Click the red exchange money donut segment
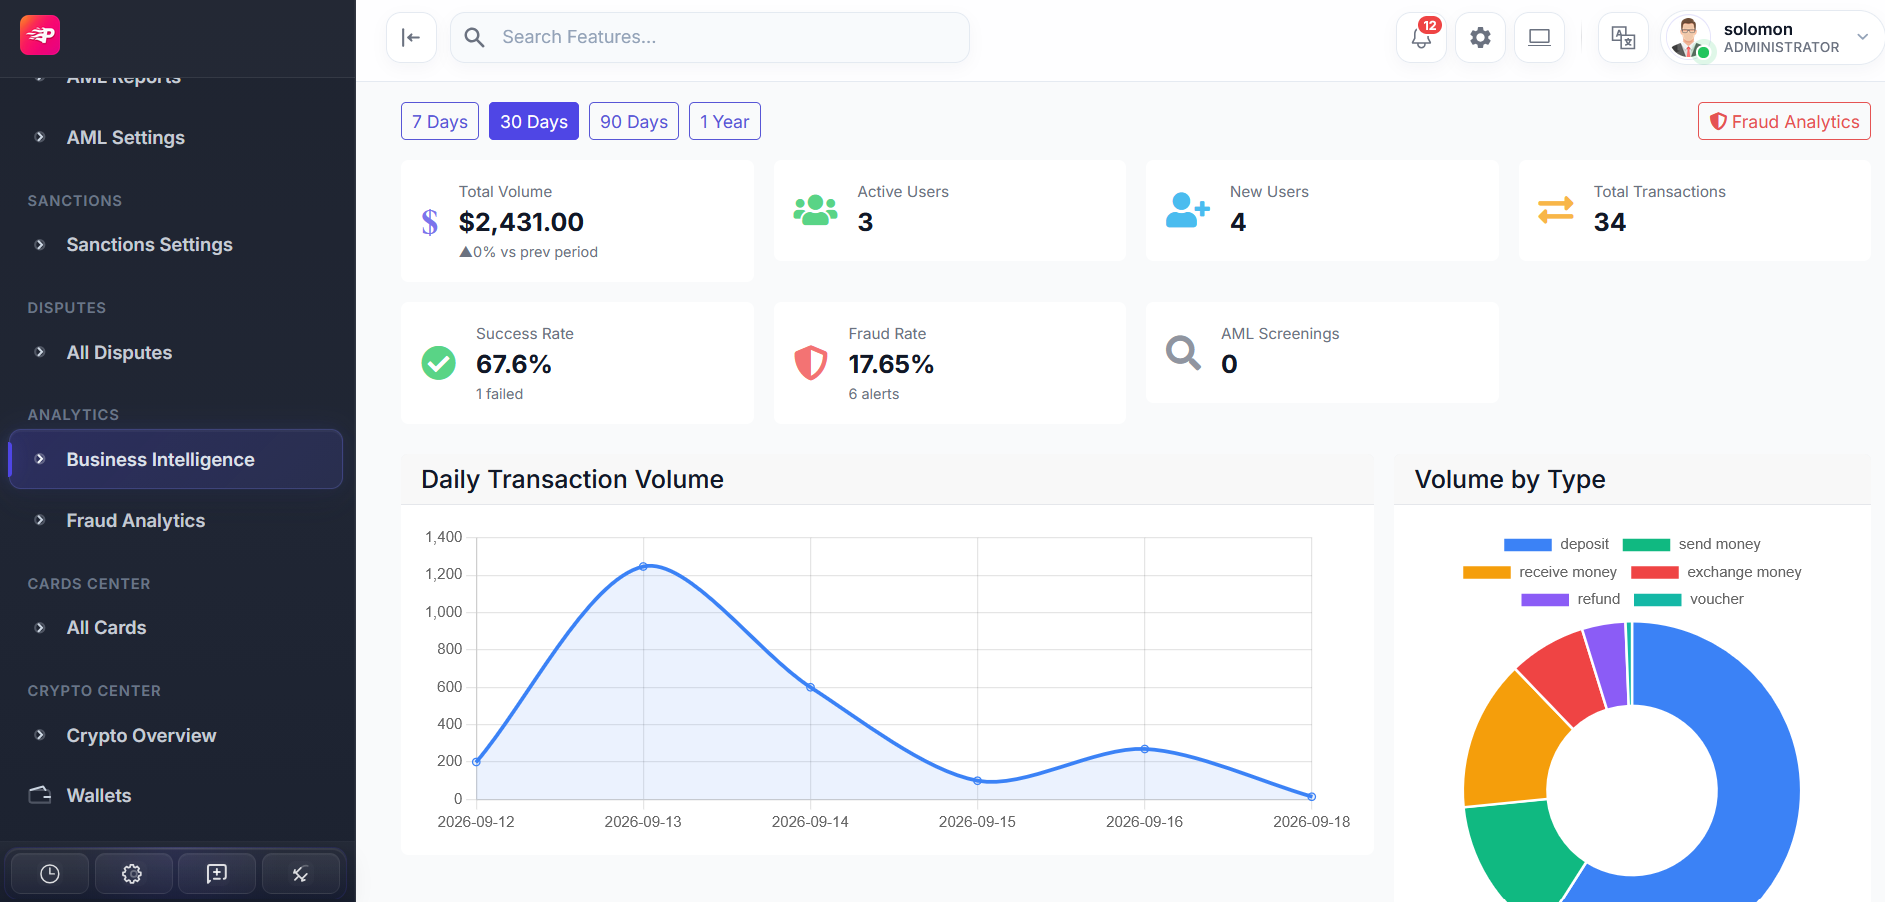 tap(1565, 675)
